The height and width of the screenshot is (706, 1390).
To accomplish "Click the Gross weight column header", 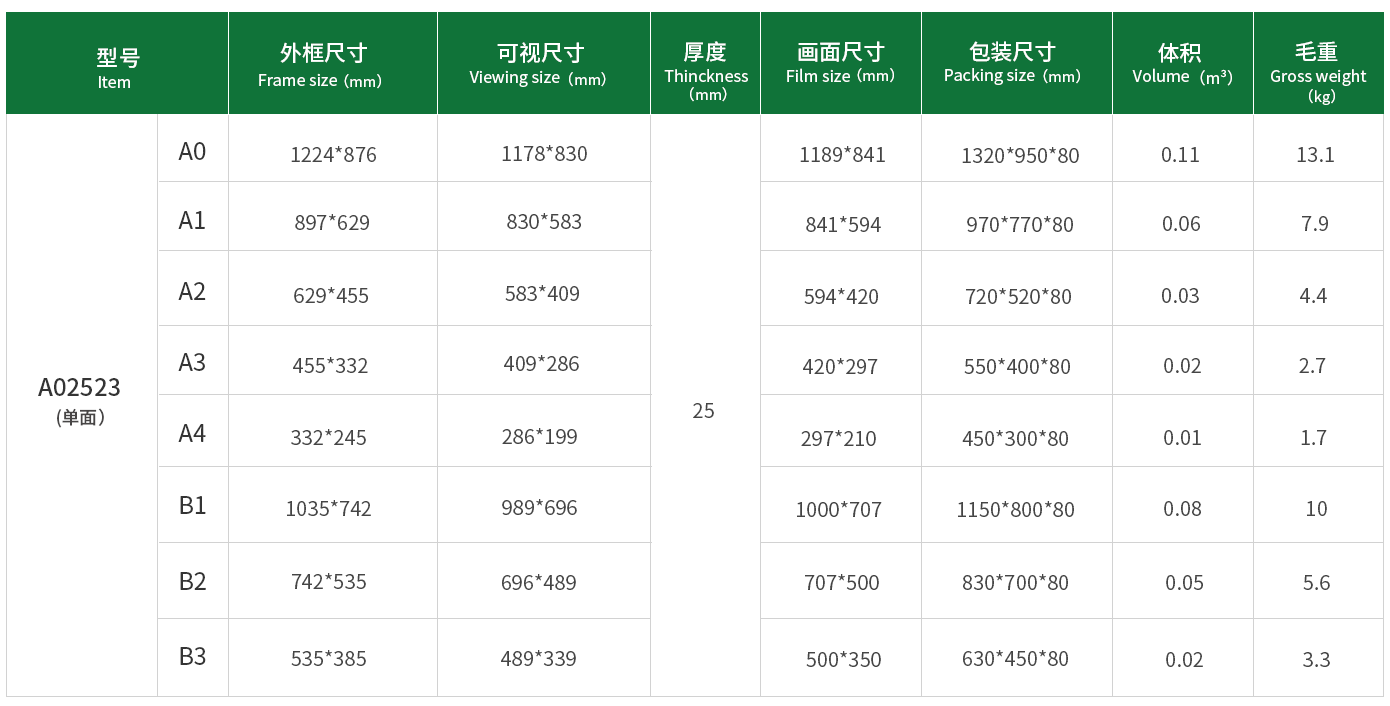I will point(1319,63).
